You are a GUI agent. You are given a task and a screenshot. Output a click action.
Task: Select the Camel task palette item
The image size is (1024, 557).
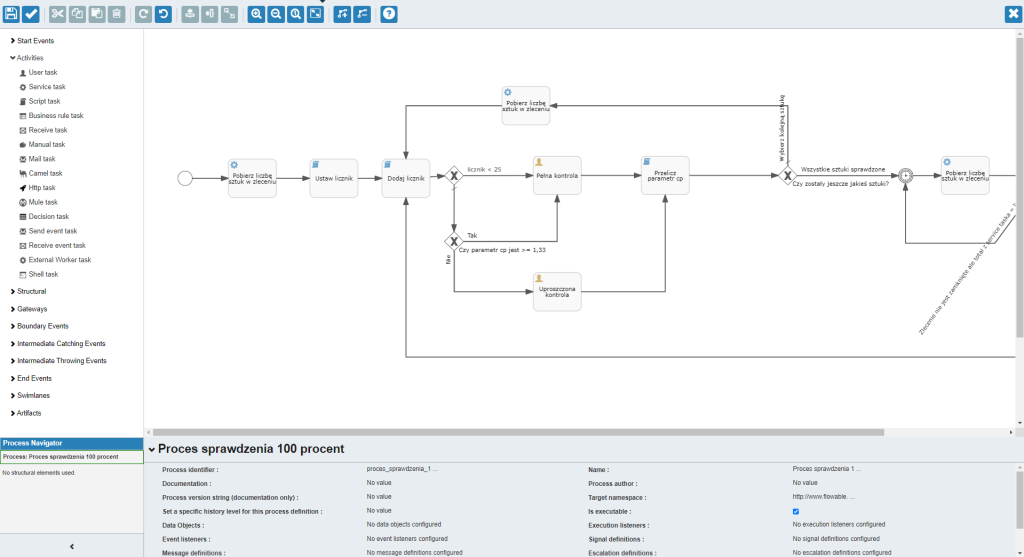tap(41, 173)
